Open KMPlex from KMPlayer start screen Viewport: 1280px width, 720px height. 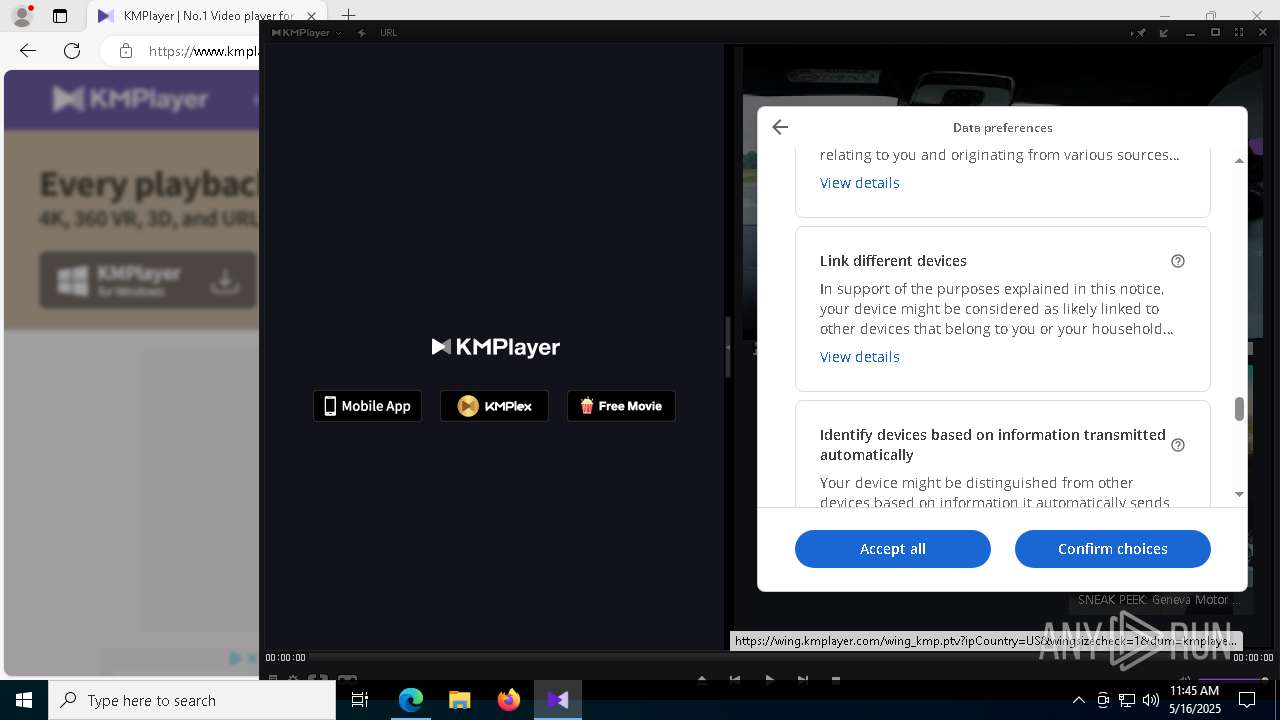click(x=494, y=406)
